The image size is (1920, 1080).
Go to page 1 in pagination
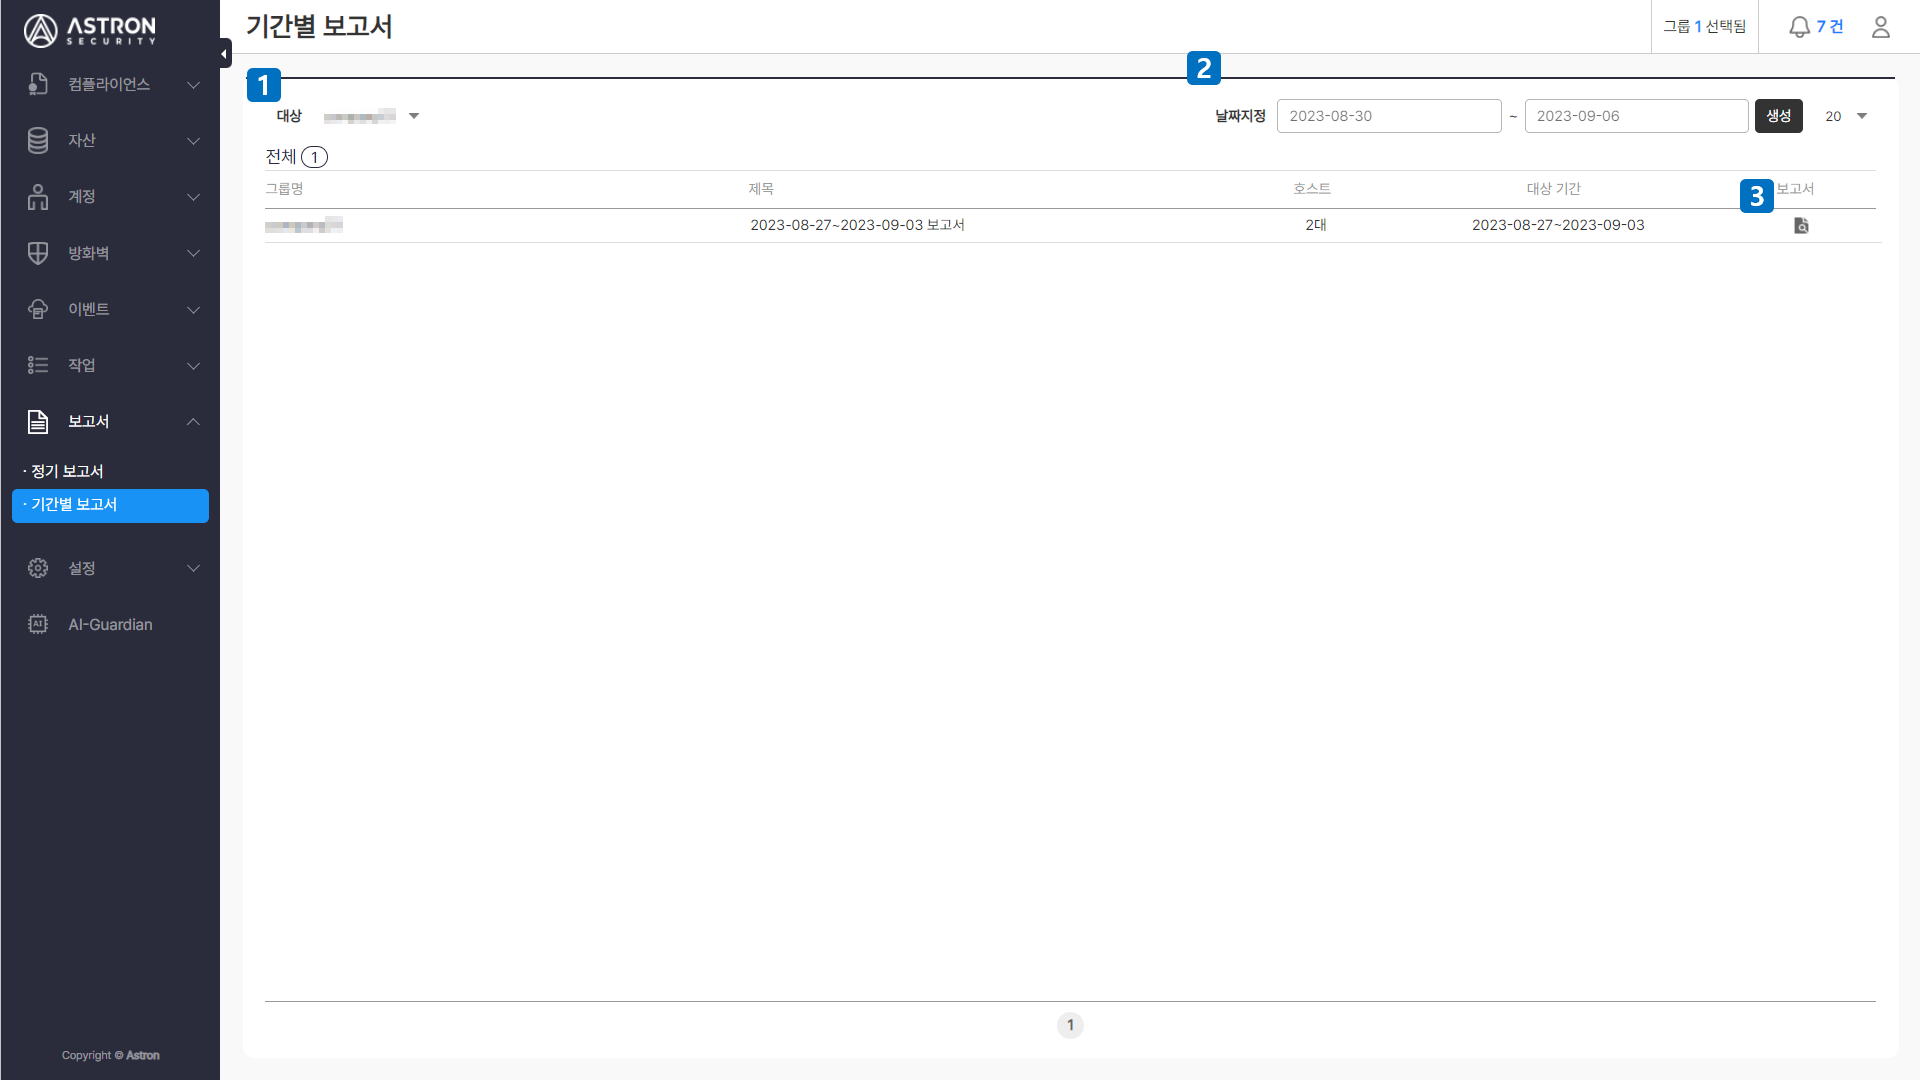1070,1025
